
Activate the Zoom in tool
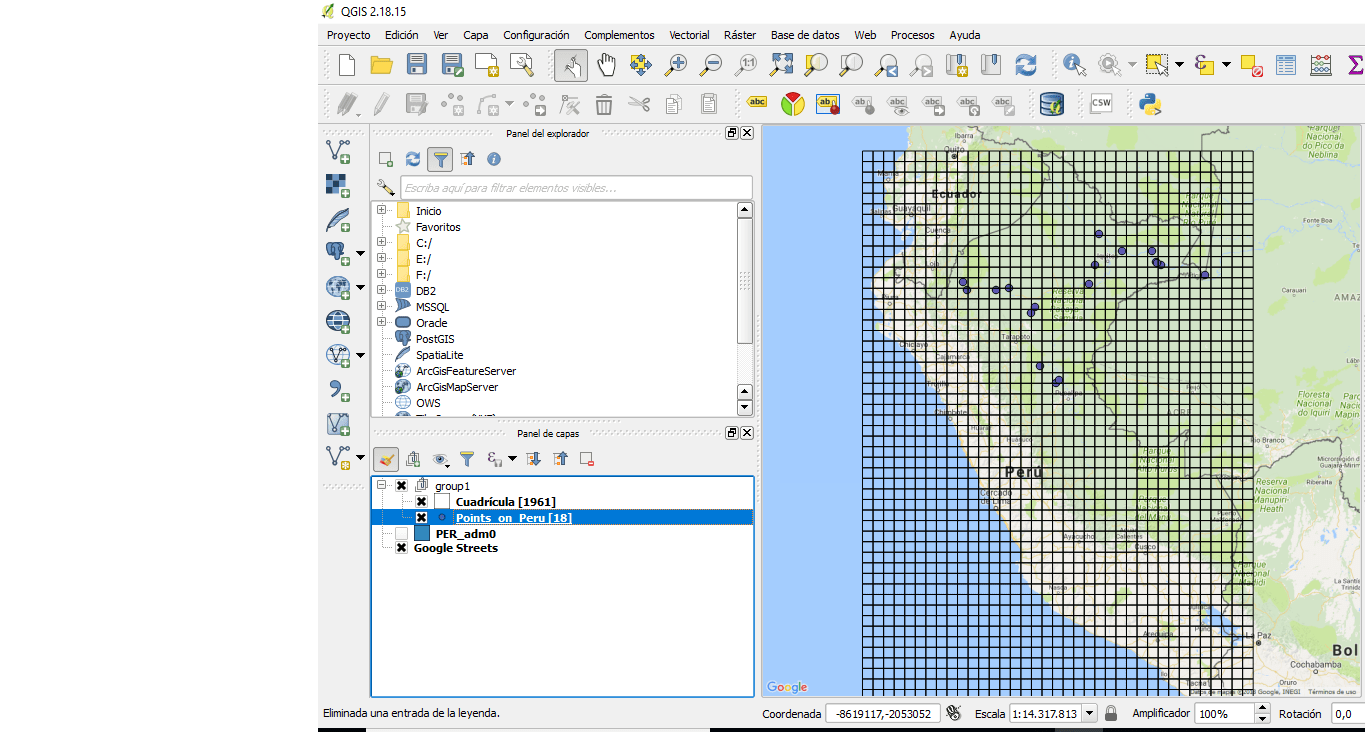[x=675, y=64]
